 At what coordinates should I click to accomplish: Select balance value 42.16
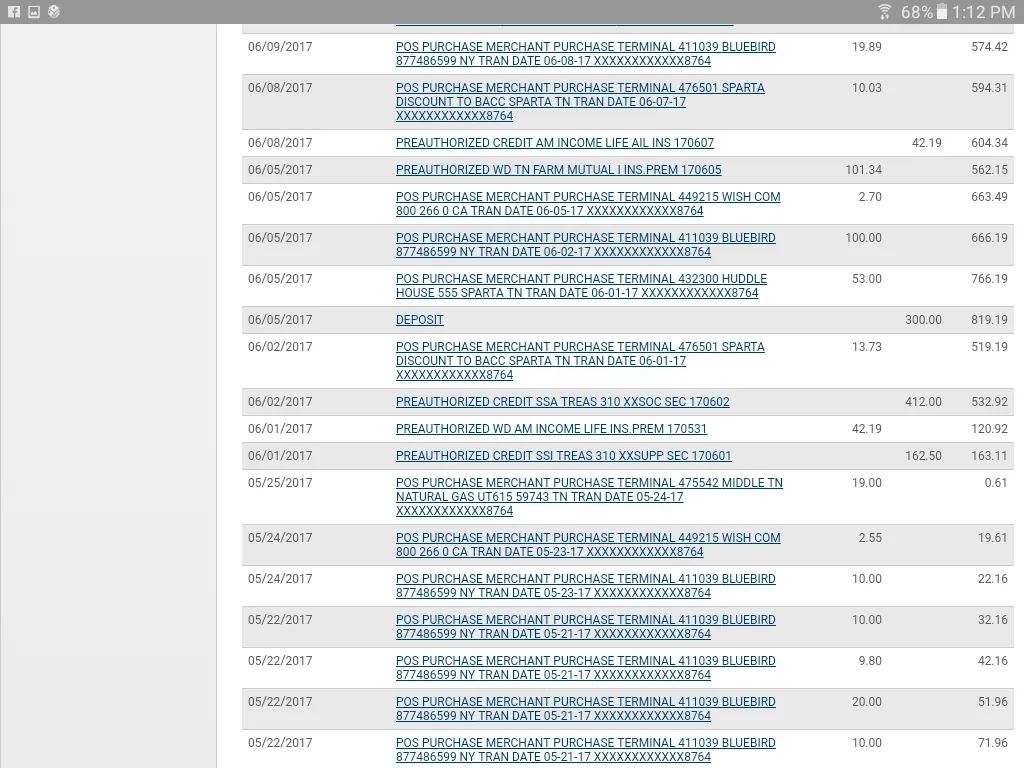coord(993,661)
